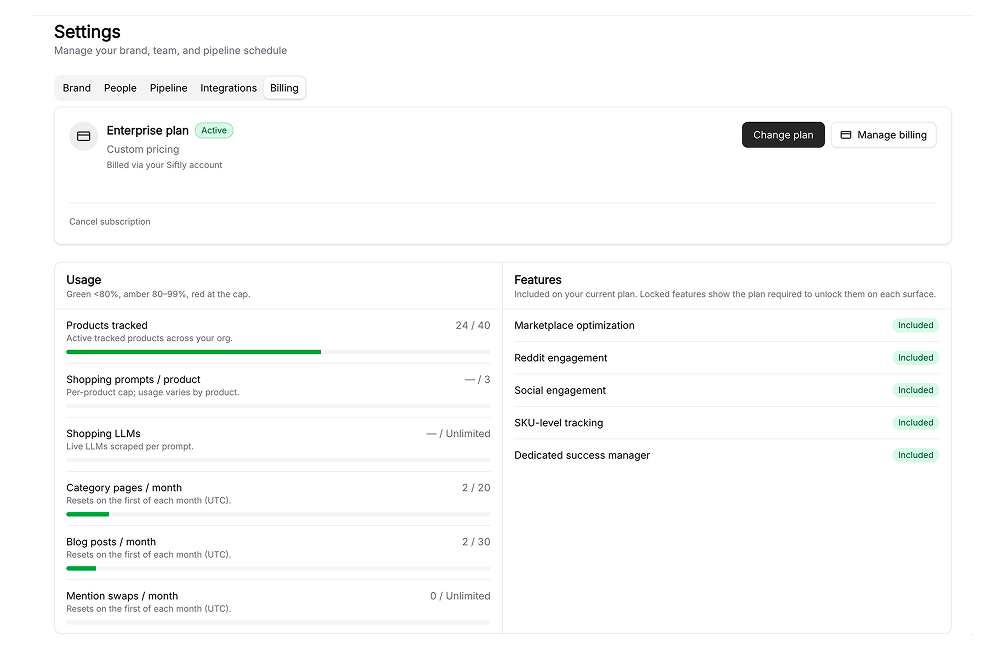
Task: Click the green Active status badge
Action: (x=214, y=131)
